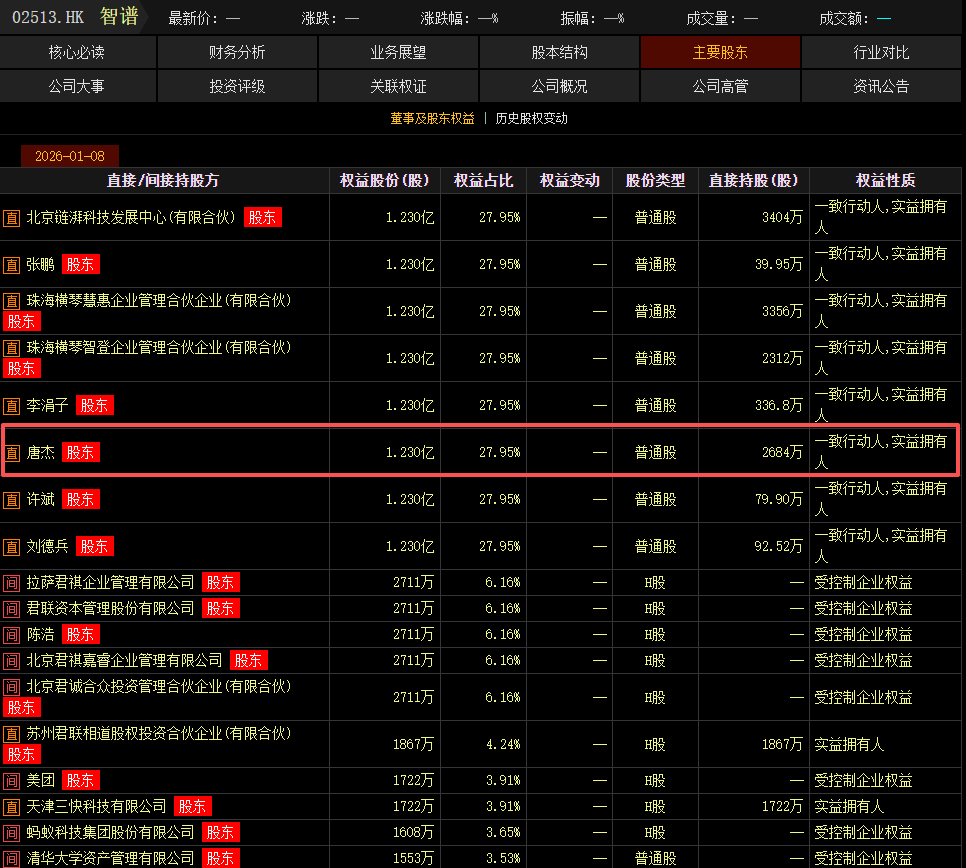Switch to the 财务分析 tab
Image resolution: width=966 pixels, height=868 pixels.
(x=237, y=52)
